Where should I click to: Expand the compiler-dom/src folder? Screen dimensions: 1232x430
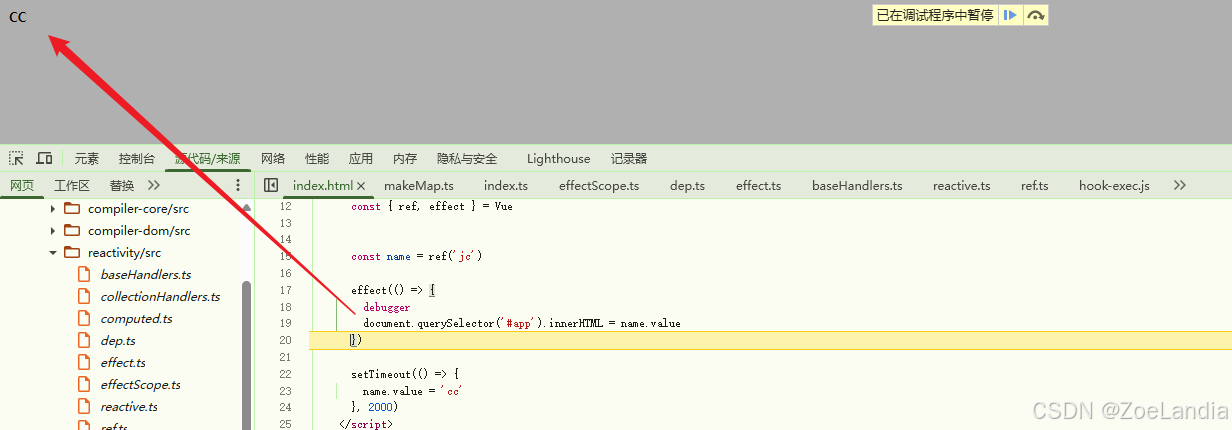point(53,231)
